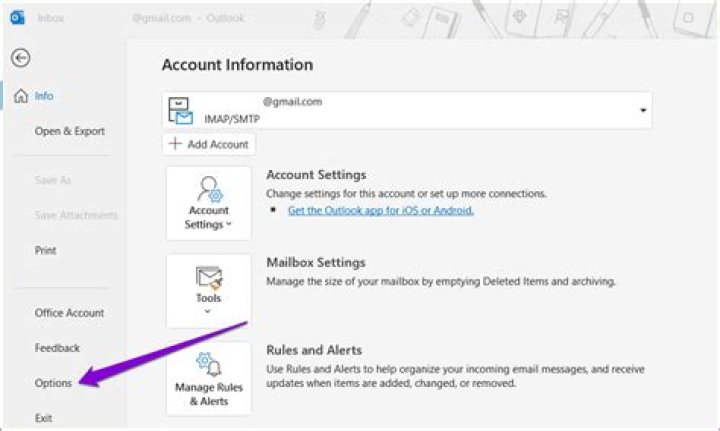
Task: Click 'Manage the size of your mailbox' description
Action: [x=441, y=281]
